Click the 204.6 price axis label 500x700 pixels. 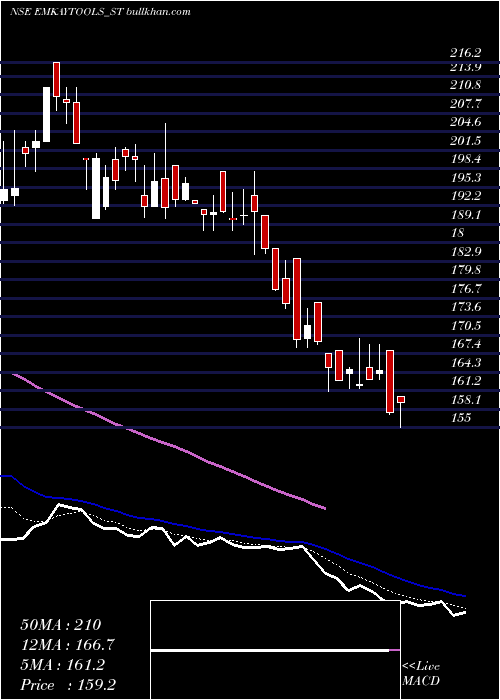tap(466, 122)
